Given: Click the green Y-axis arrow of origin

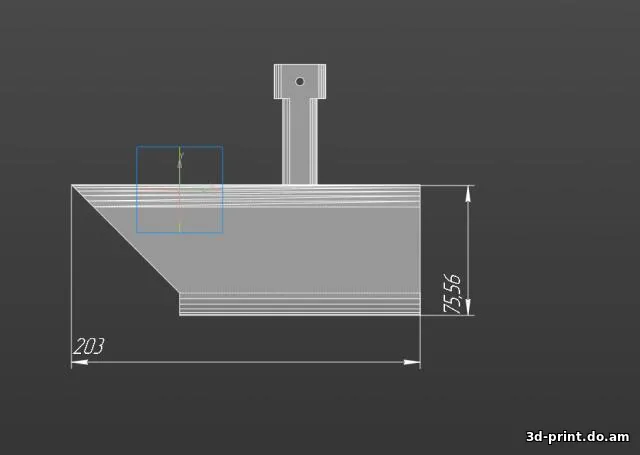Looking at the screenshot, I should [180, 156].
